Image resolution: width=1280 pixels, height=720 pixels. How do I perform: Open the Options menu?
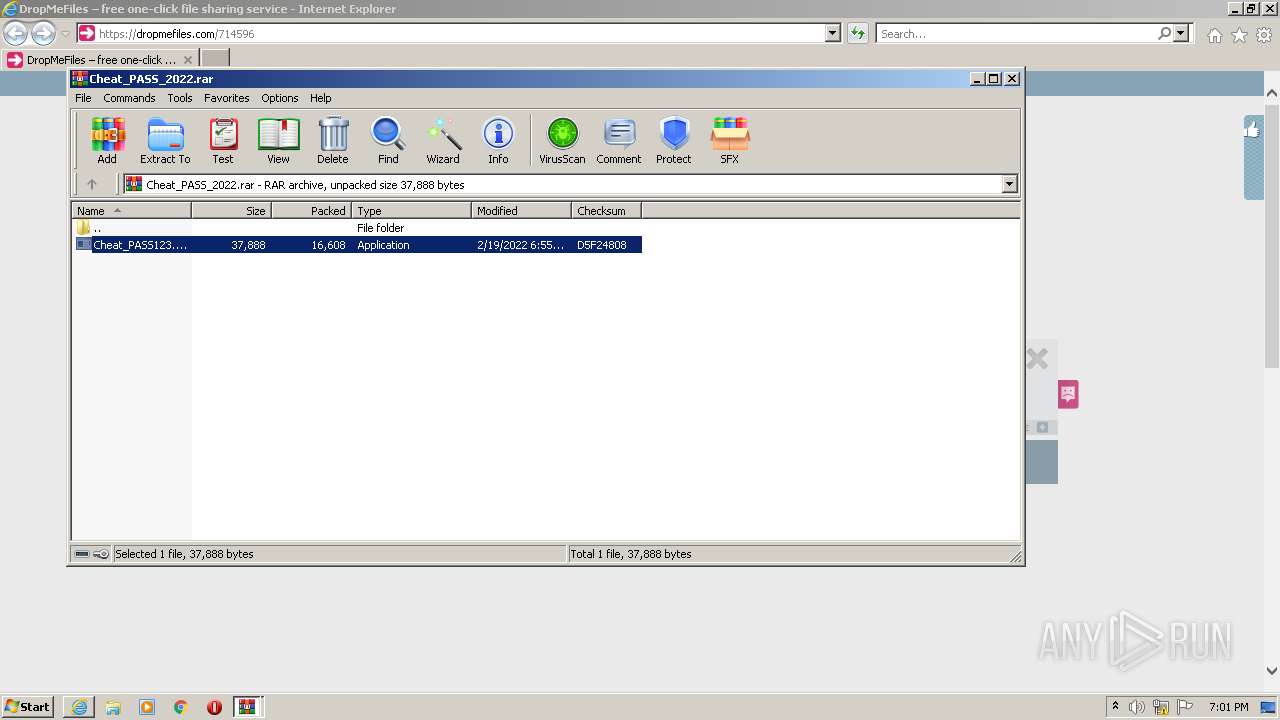(280, 98)
